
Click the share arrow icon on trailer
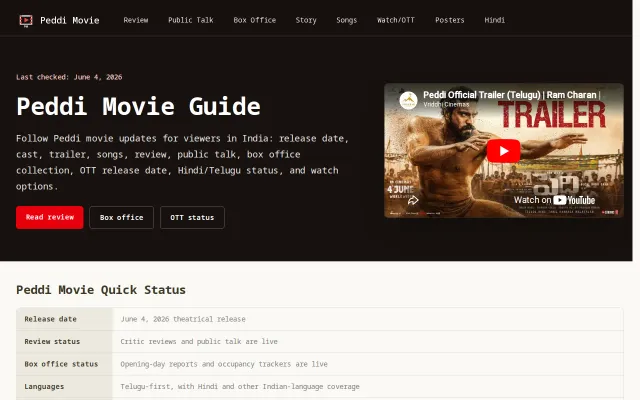click(x=413, y=200)
